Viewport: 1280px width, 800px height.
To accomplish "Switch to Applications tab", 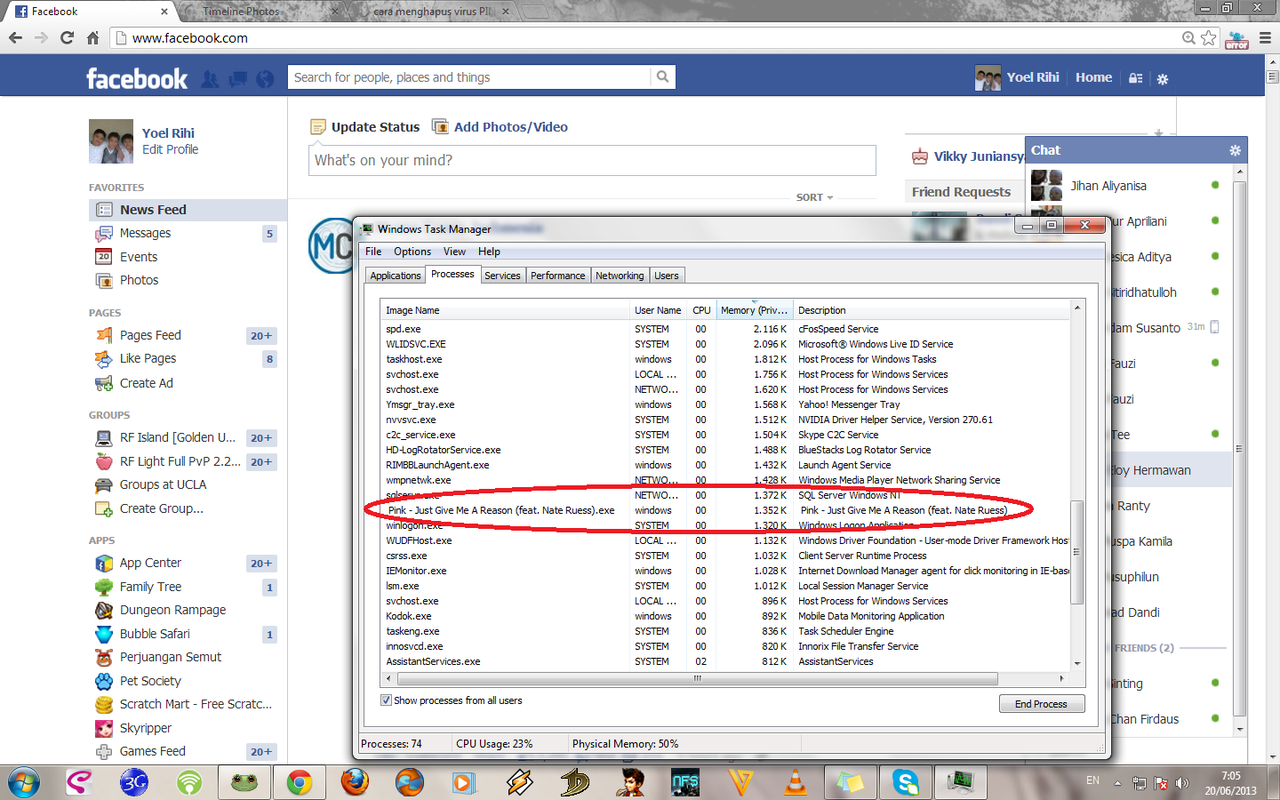I will [x=395, y=276].
